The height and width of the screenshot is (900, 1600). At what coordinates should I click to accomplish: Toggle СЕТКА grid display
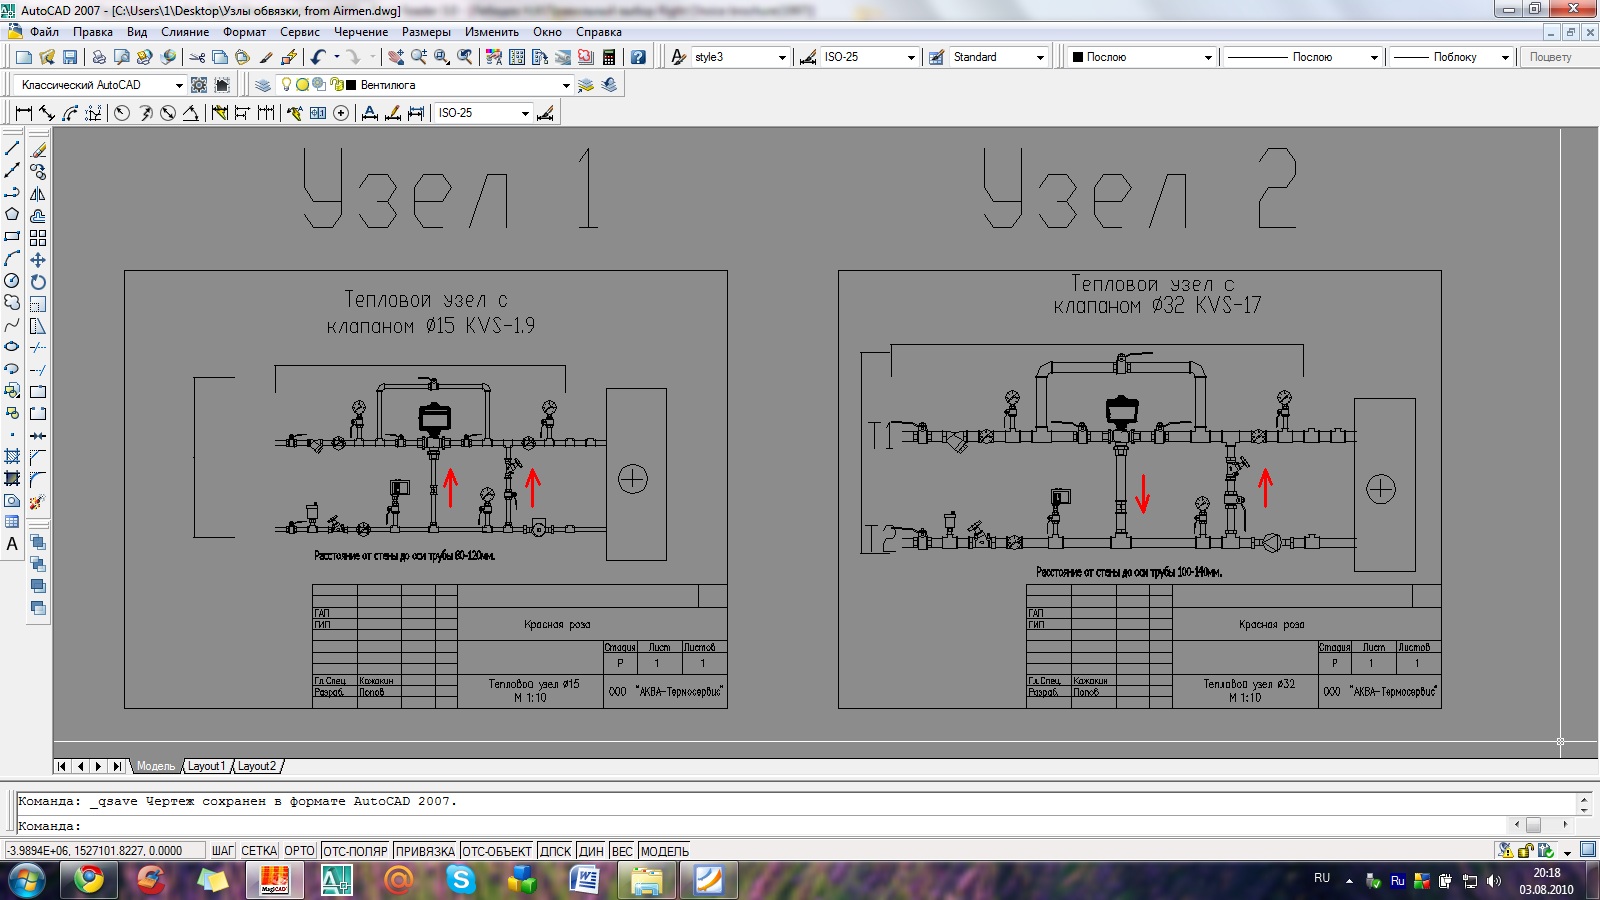[x=258, y=851]
